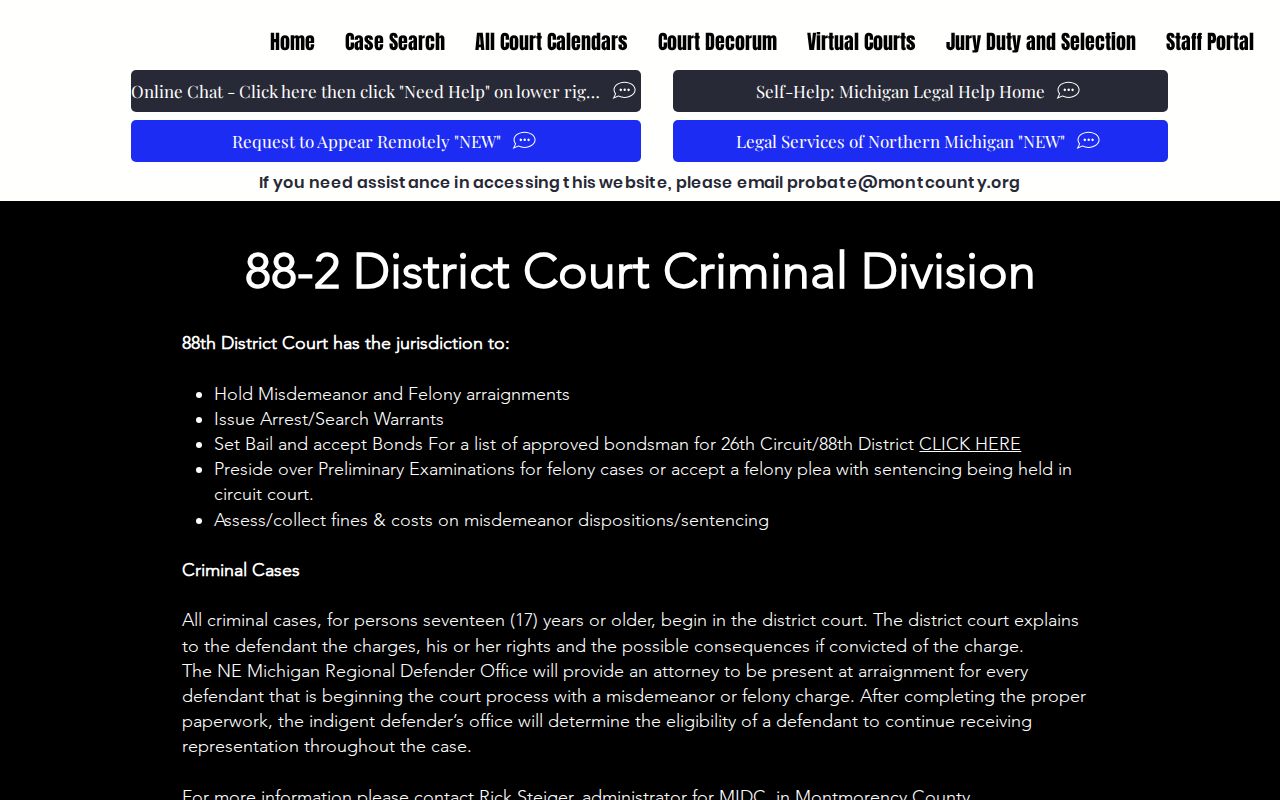Image resolution: width=1280 pixels, height=800 pixels.
Task: Click 'All criminal cases, for persons seventeen' paragraph
Action: 630,633
